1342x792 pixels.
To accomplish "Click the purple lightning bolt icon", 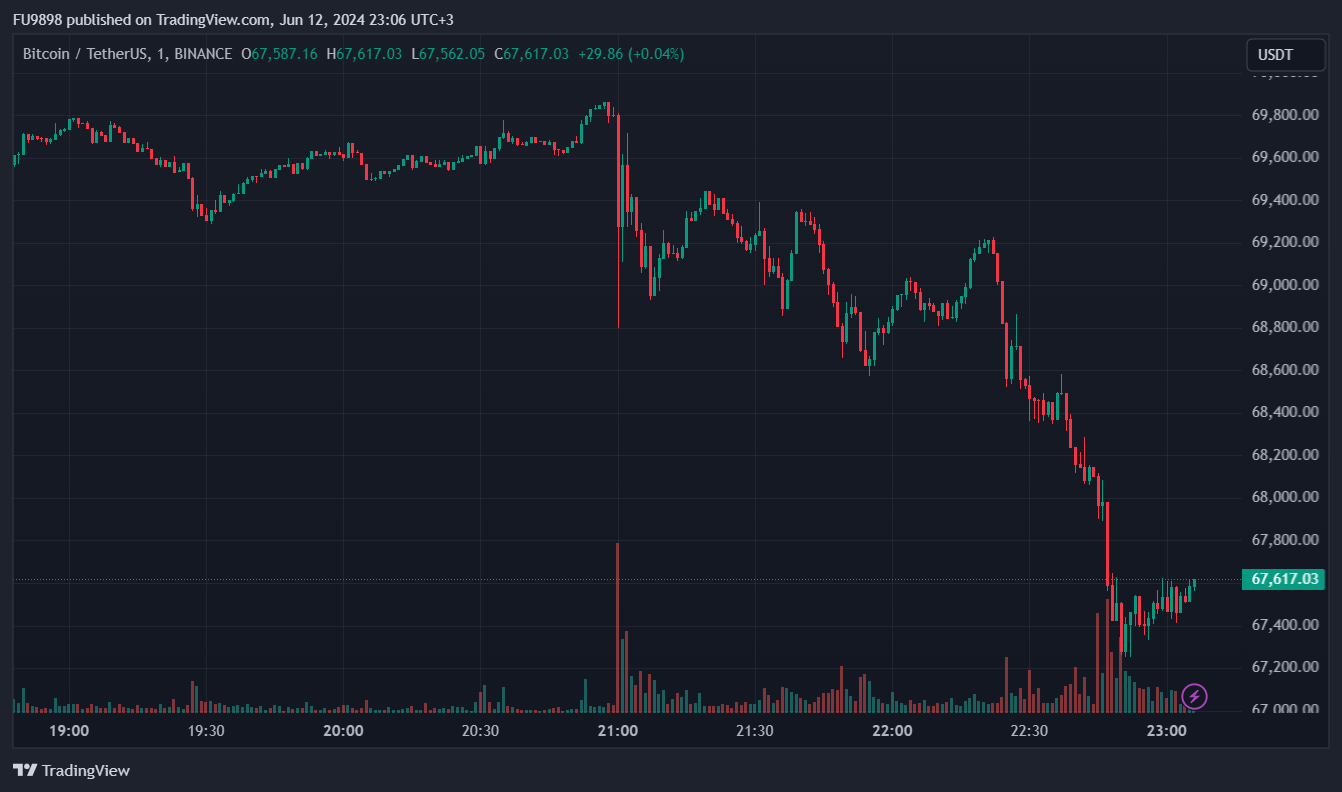I will pos(1194,696).
